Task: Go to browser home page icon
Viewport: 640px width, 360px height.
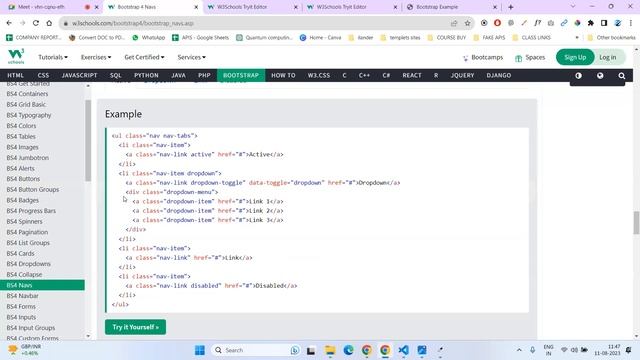Action: pos(49,23)
